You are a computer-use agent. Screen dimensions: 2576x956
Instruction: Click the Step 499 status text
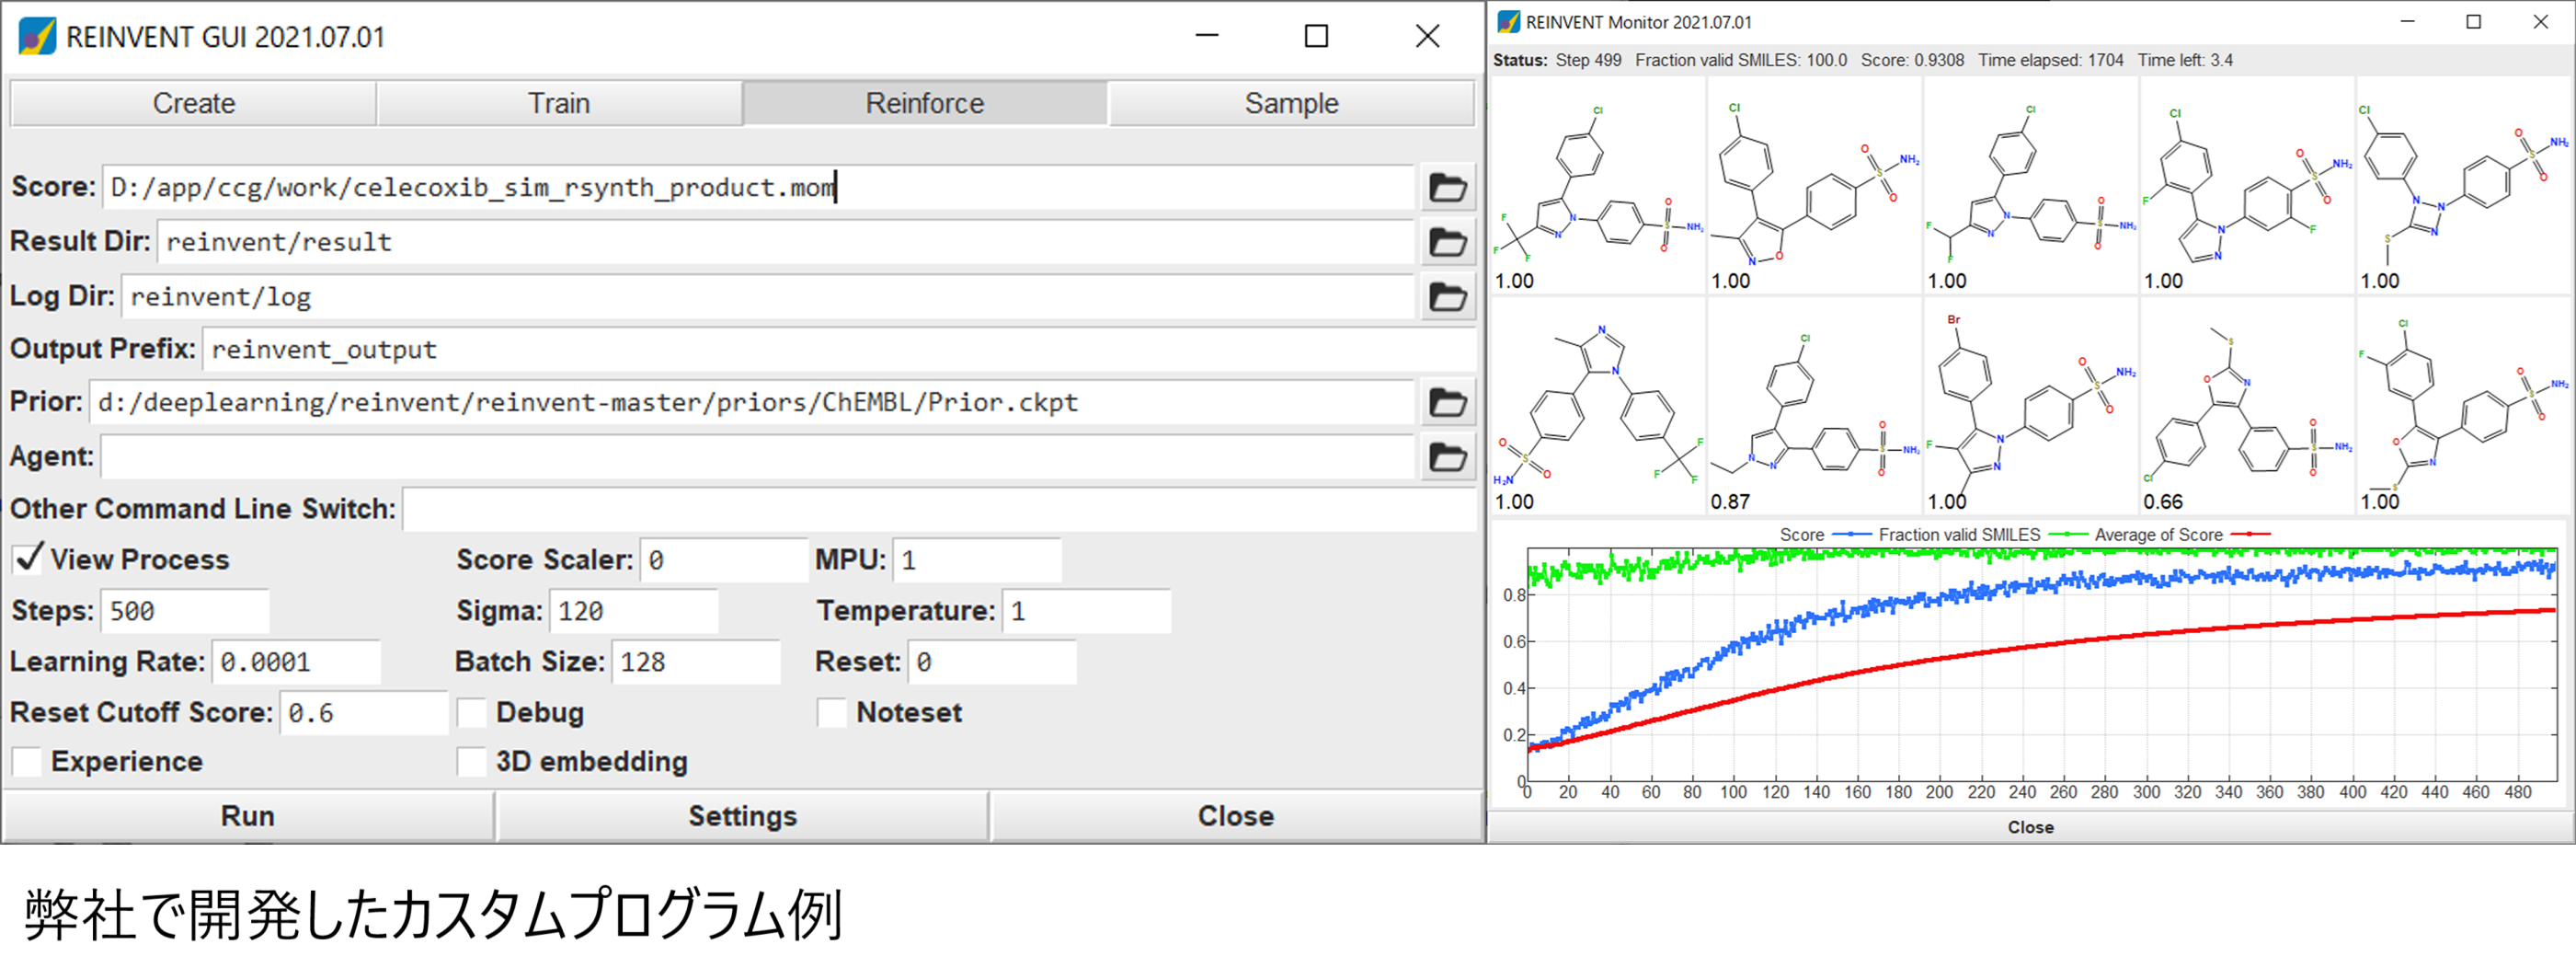(x=1588, y=60)
